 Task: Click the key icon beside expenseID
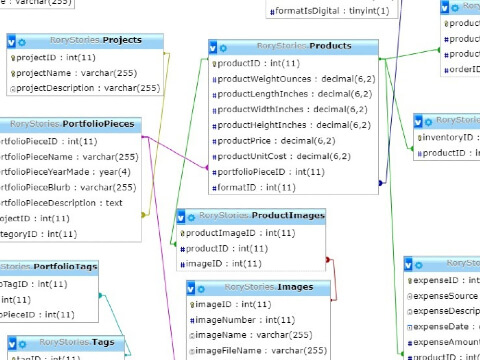[410, 281]
